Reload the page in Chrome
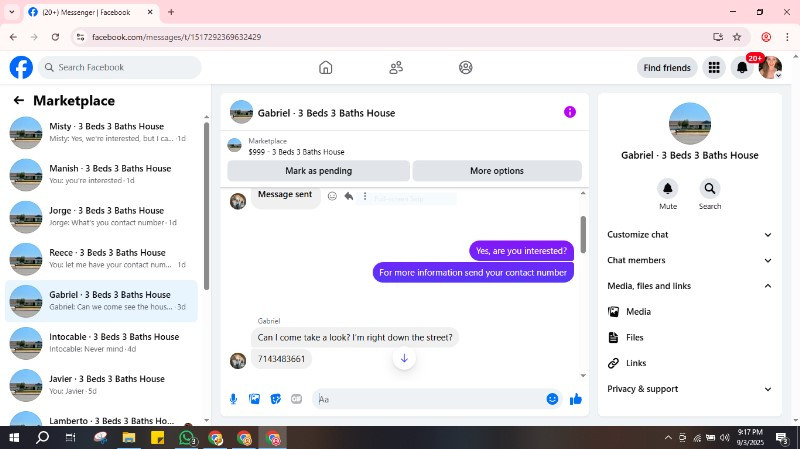The height and width of the screenshot is (449, 800). (x=55, y=37)
